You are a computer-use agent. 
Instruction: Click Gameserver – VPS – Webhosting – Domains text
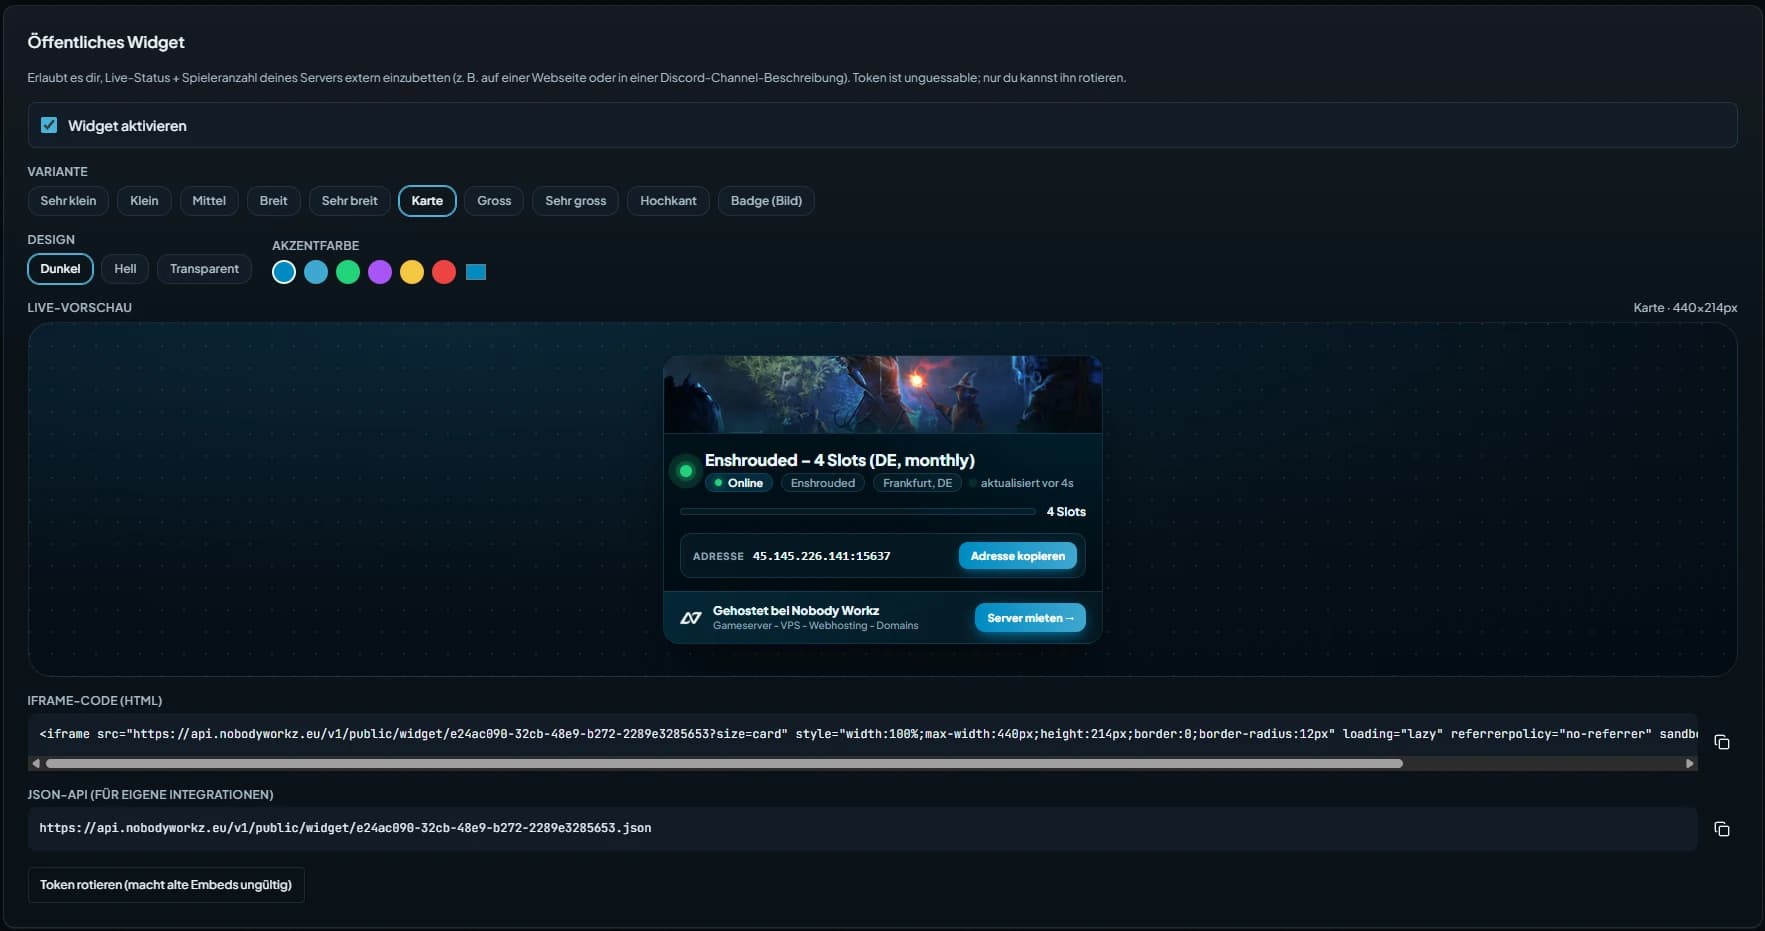[815, 626]
